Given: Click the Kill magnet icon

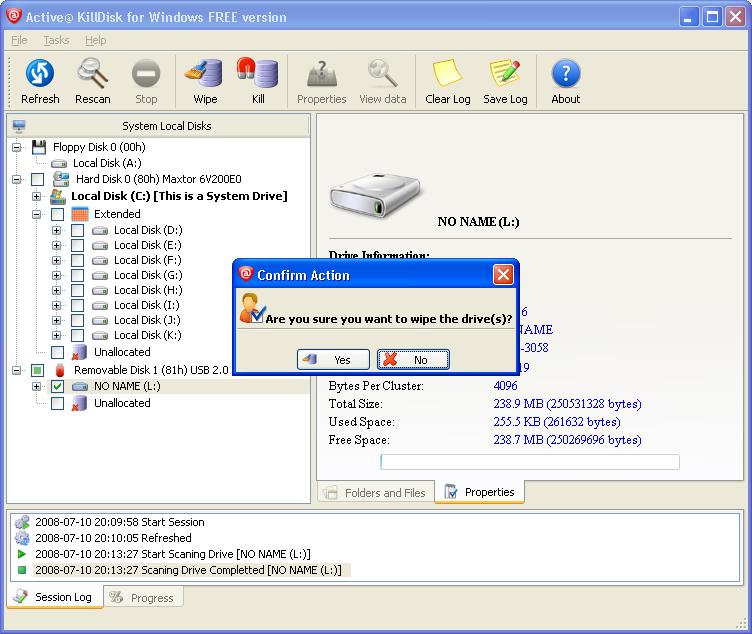Looking at the screenshot, I should point(258,72).
